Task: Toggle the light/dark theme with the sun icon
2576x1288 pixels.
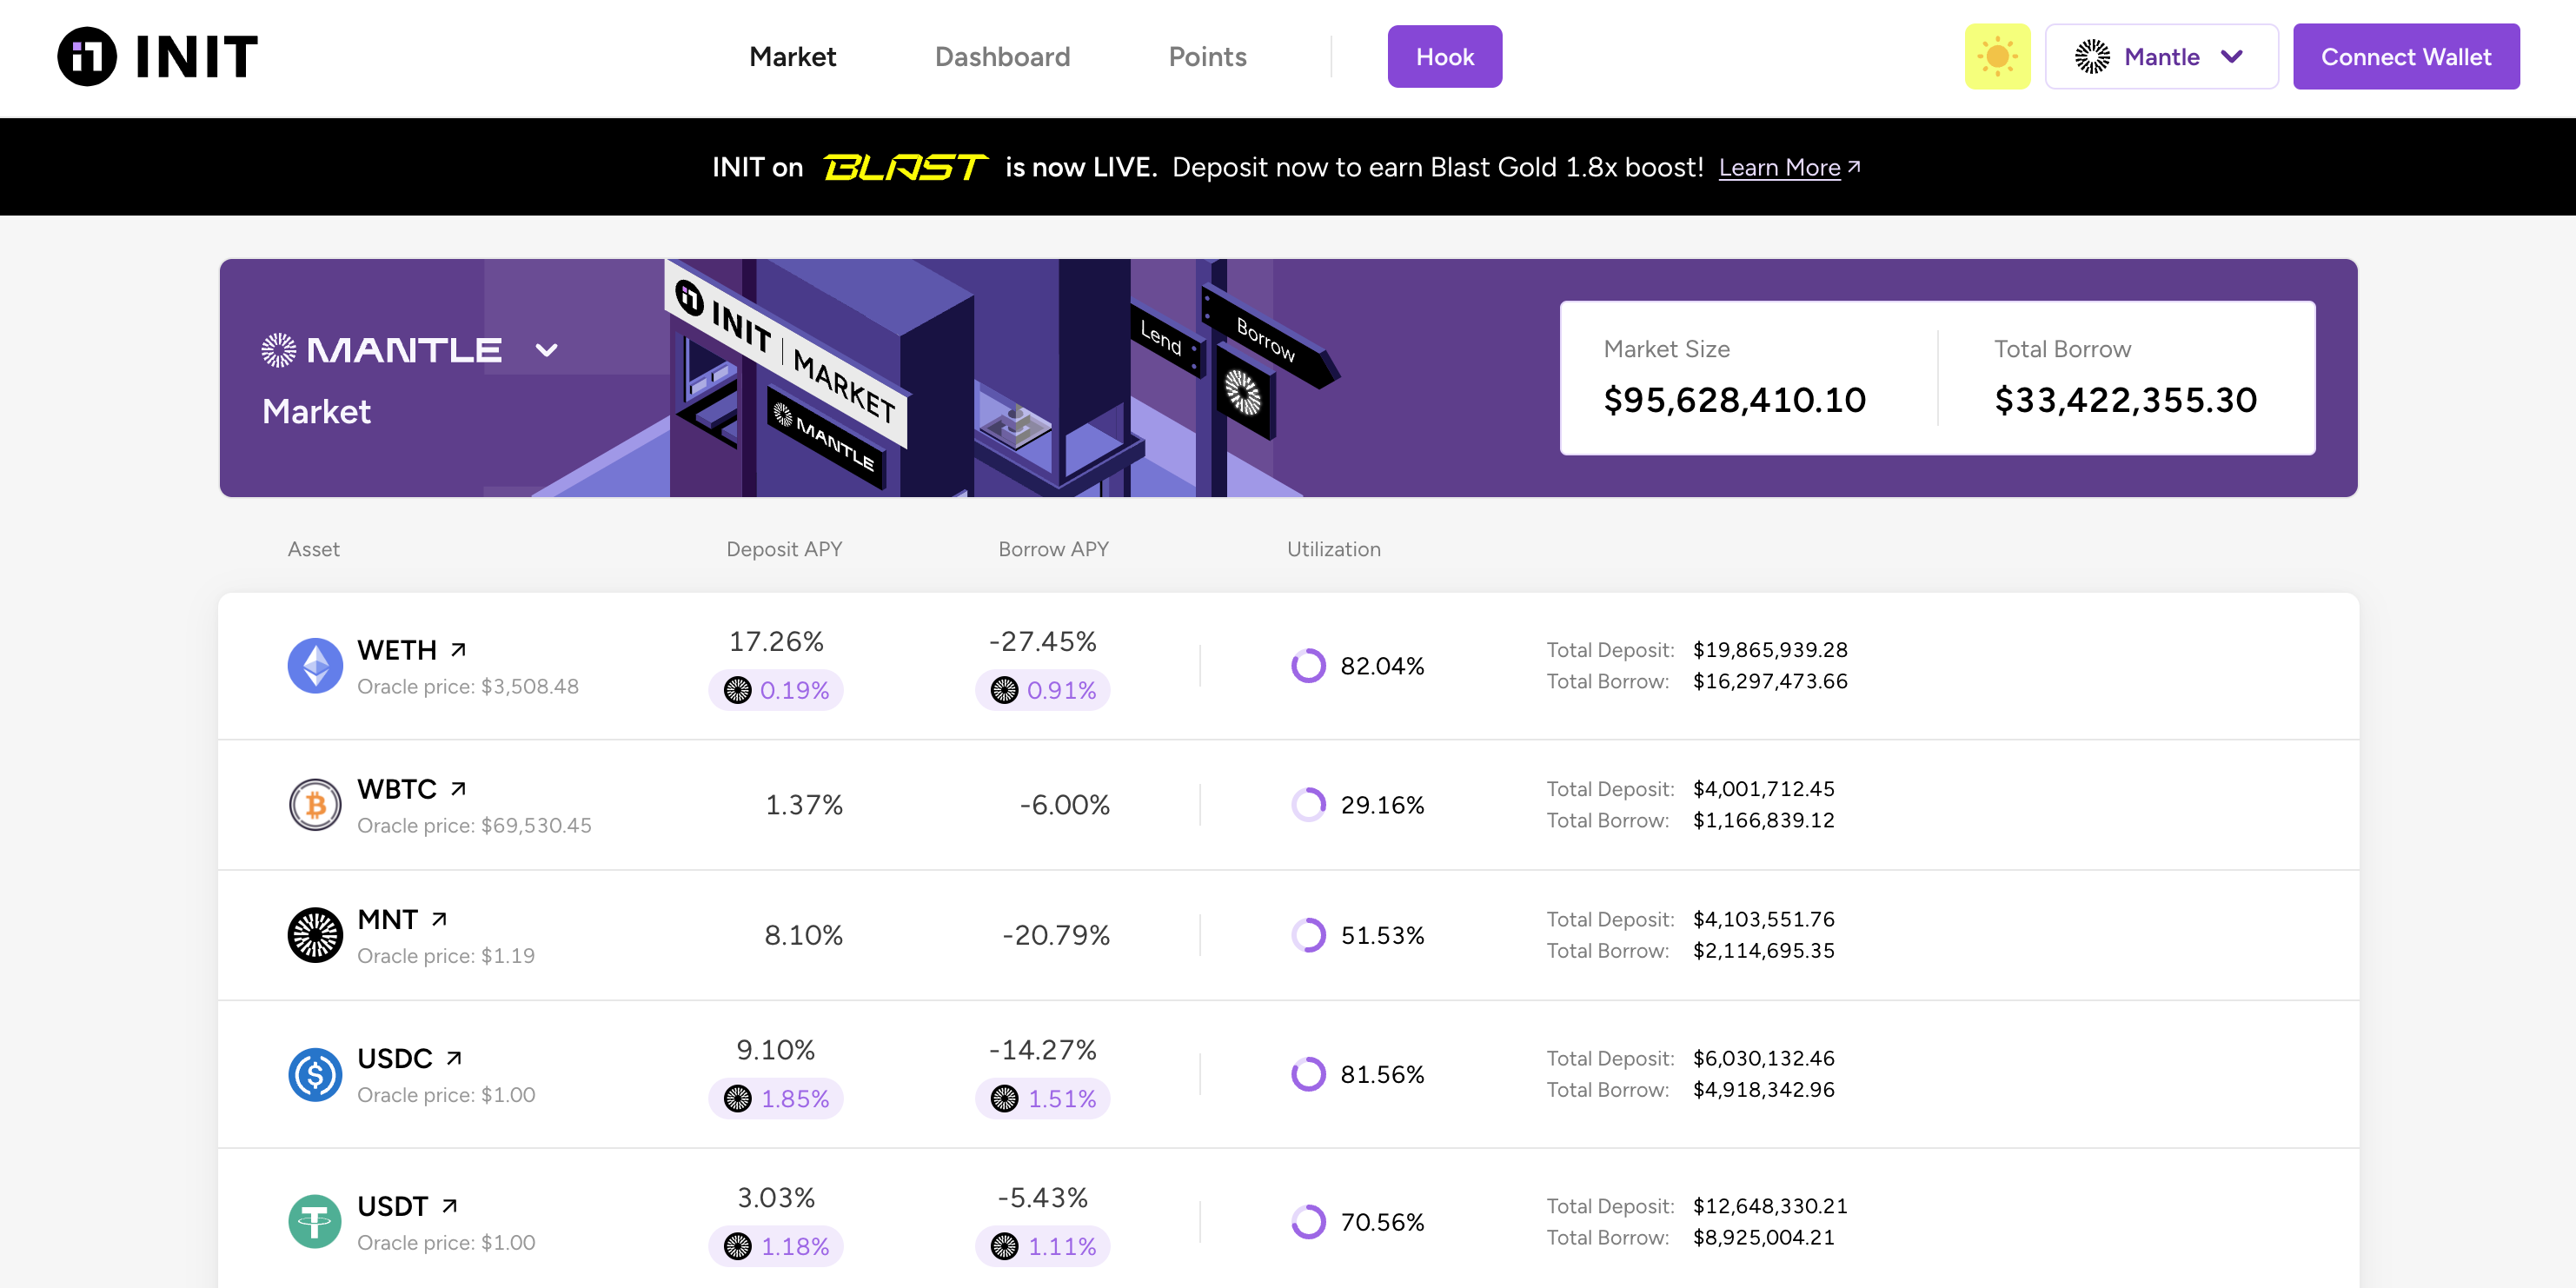Action: click(1997, 56)
